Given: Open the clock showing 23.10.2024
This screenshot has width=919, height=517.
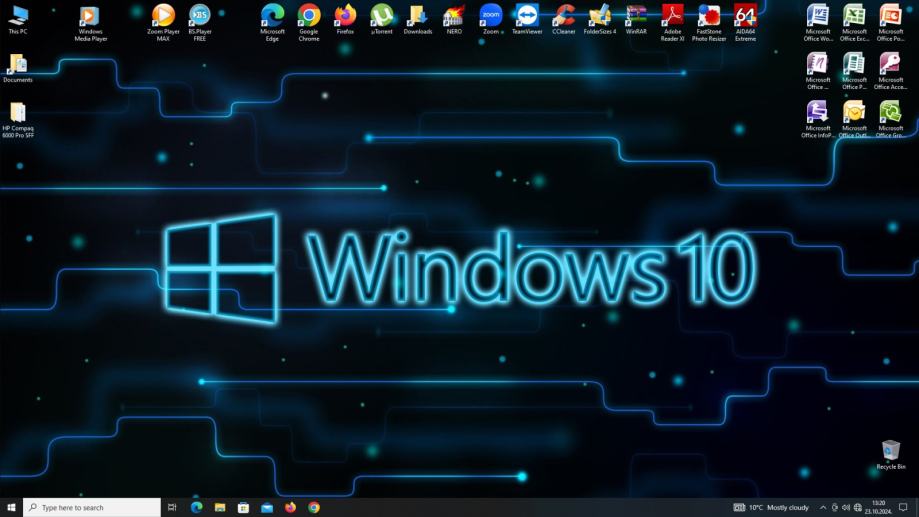Looking at the screenshot, I should 878,508.
